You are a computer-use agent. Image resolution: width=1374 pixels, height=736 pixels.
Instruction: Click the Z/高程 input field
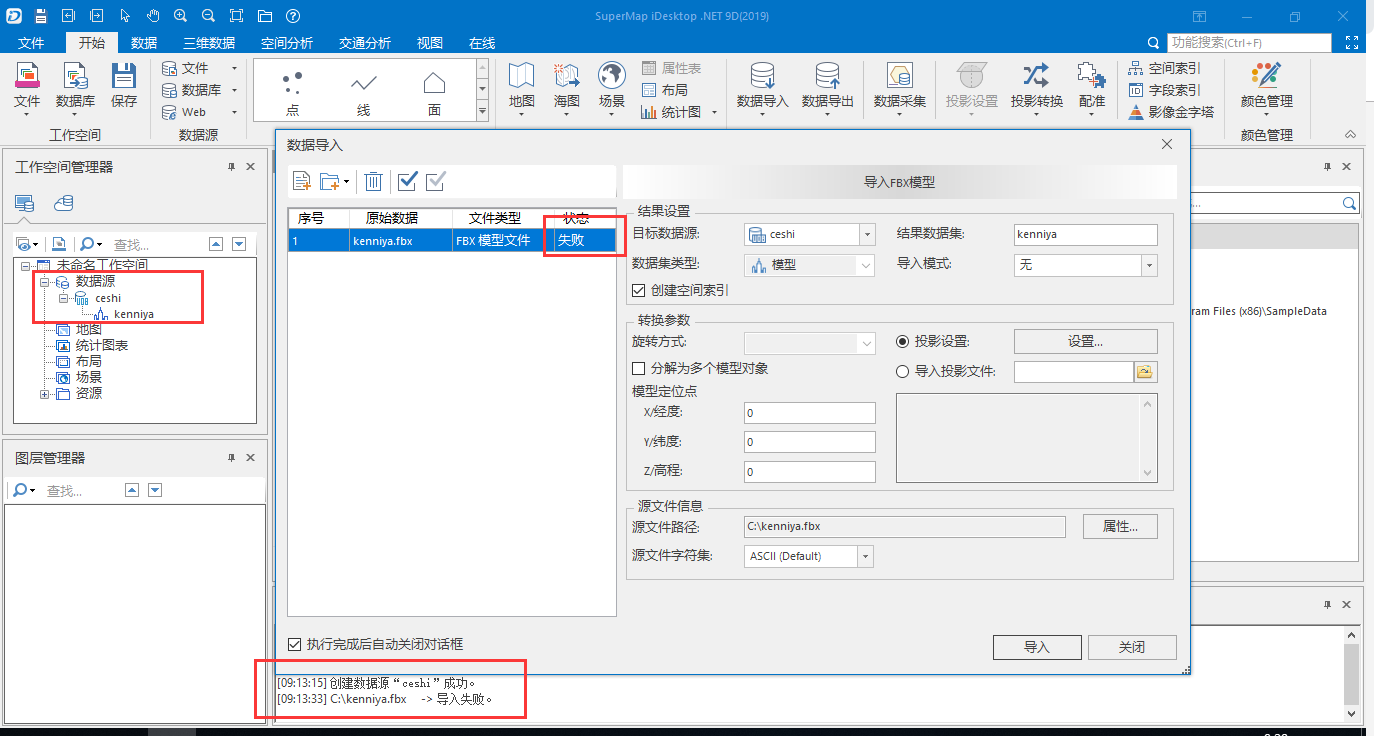810,471
